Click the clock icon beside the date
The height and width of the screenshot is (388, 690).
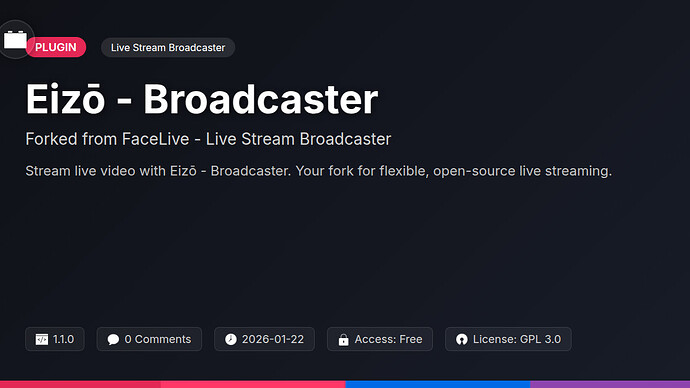tap(231, 339)
